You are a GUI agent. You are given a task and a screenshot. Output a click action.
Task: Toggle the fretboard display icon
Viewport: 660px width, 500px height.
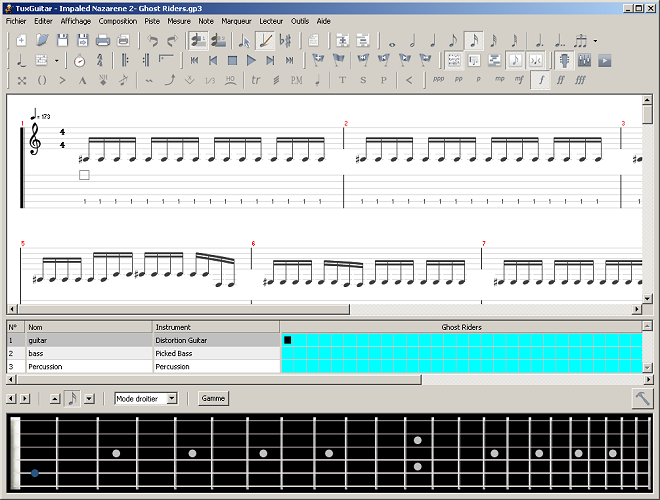coord(564,61)
